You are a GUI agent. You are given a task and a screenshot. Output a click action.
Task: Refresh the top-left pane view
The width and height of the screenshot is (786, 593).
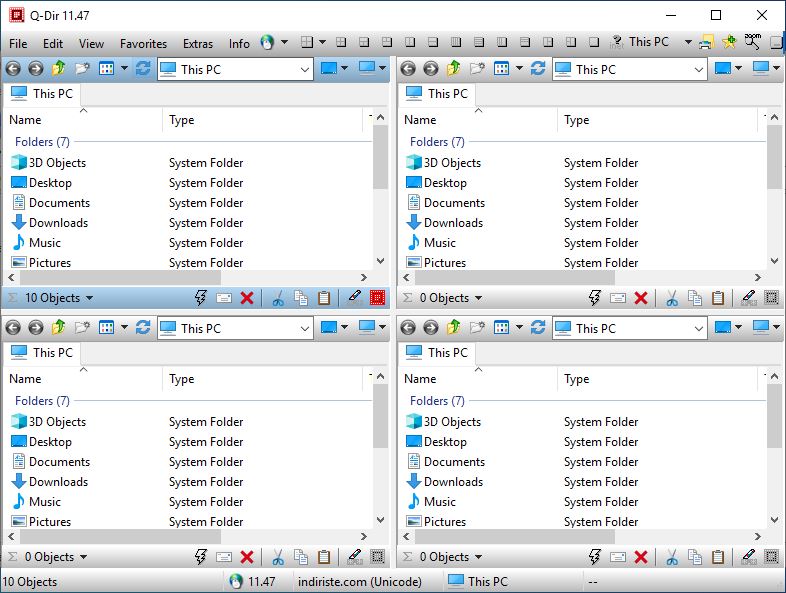[x=143, y=68]
